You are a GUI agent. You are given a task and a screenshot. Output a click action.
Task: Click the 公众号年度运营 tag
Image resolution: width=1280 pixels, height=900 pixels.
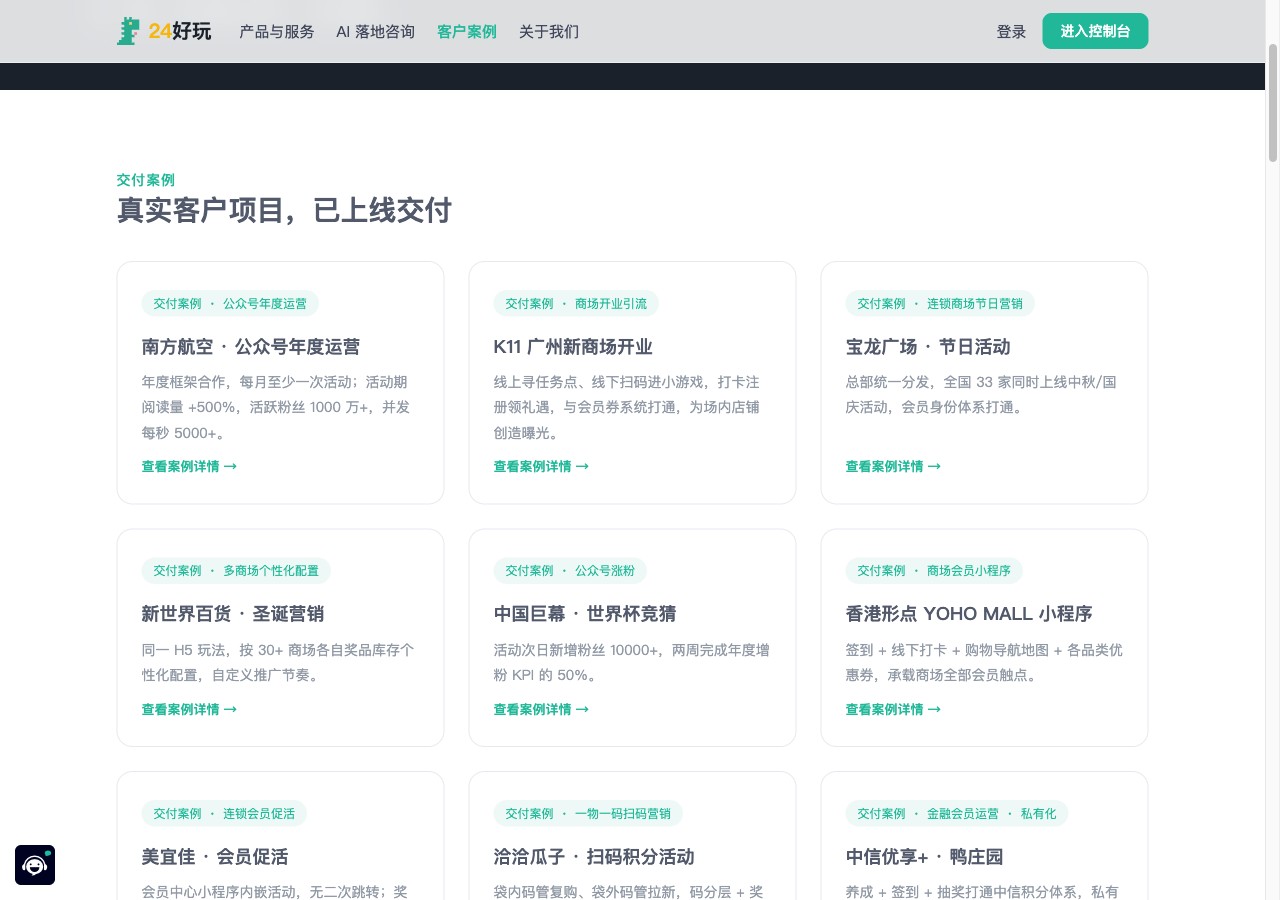(x=230, y=304)
